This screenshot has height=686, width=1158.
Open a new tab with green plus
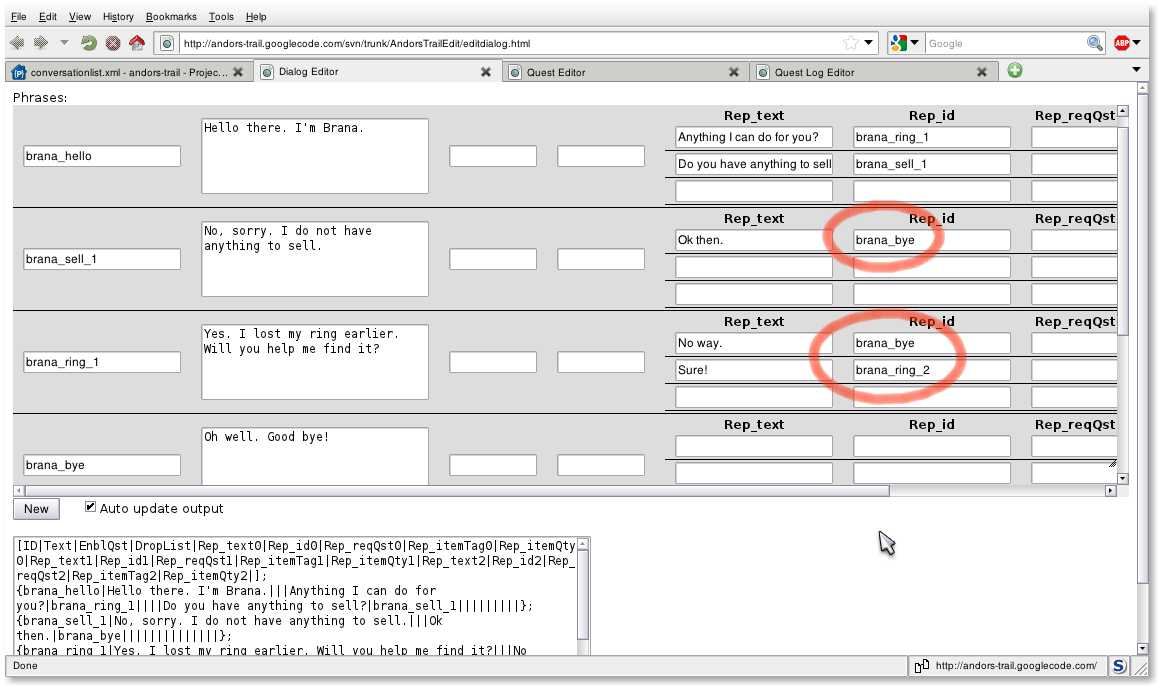pos(1015,71)
